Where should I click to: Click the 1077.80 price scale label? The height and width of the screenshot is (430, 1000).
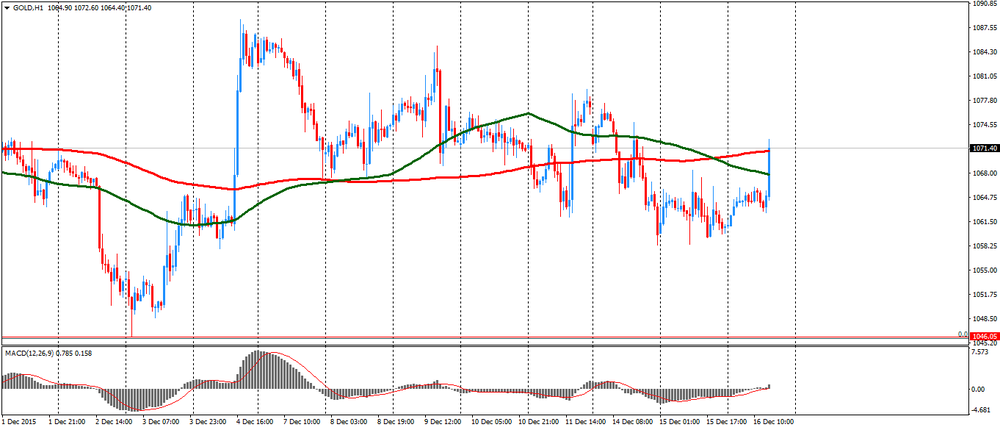point(983,100)
